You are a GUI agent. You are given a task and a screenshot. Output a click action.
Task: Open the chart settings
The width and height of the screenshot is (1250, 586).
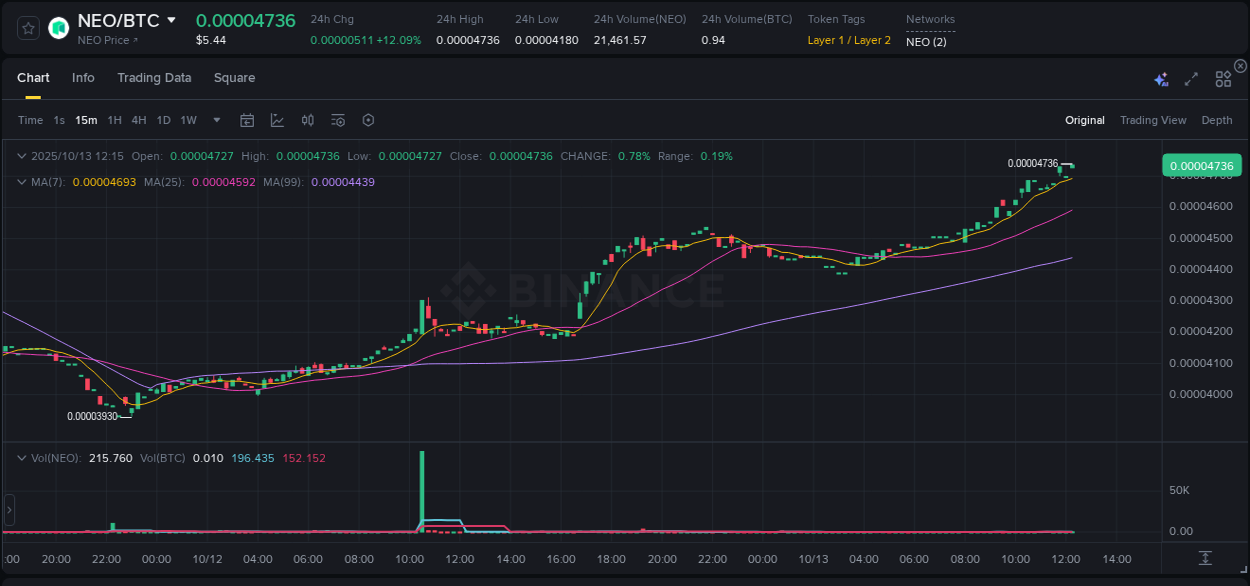point(368,120)
